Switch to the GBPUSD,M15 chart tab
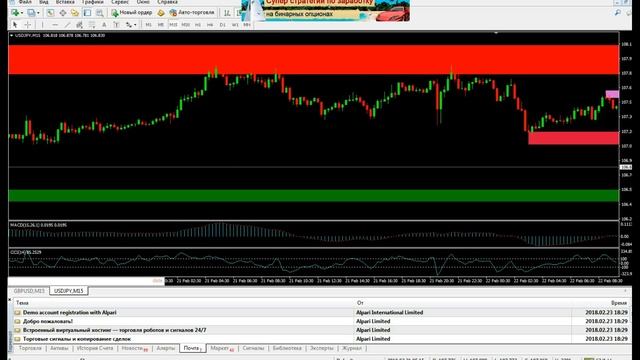This screenshot has width=640, height=360. [x=29, y=291]
